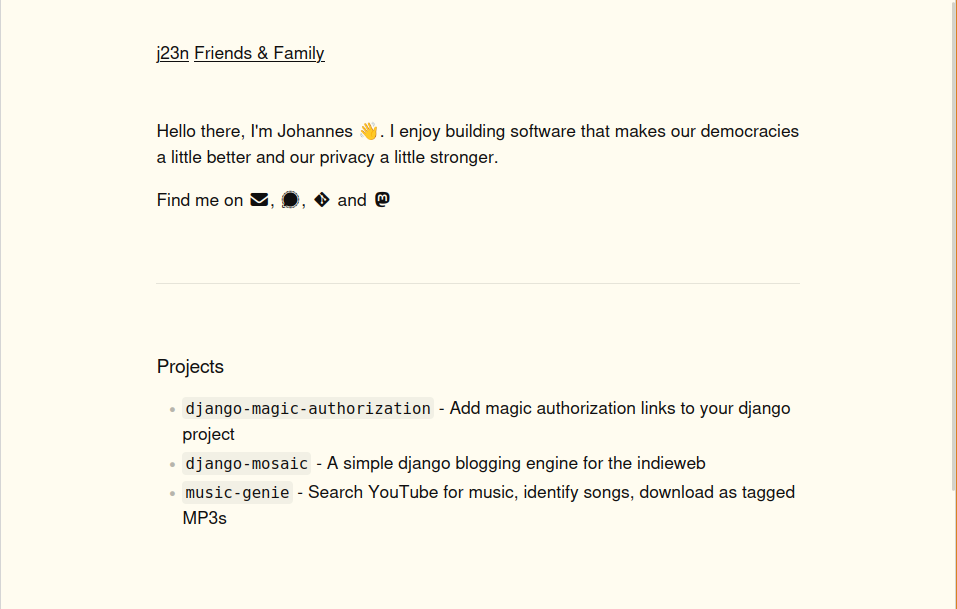Click the "Search YouTube for music" description
957x609 pixels.
pyautogui.click(x=550, y=492)
